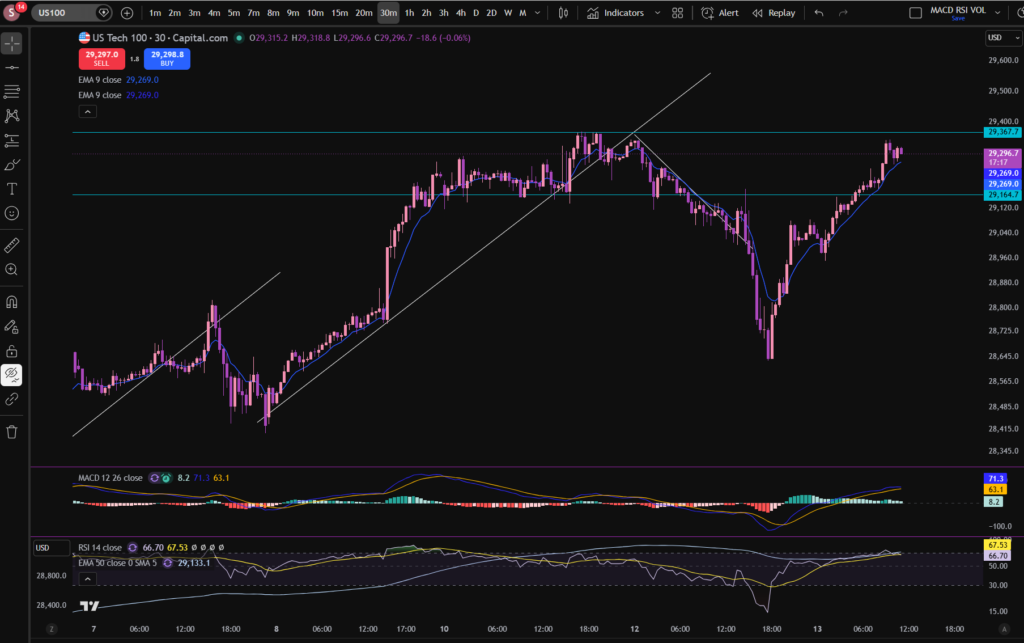Redo the last chart action
The width and height of the screenshot is (1024, 643).
(x=843, y=12)
